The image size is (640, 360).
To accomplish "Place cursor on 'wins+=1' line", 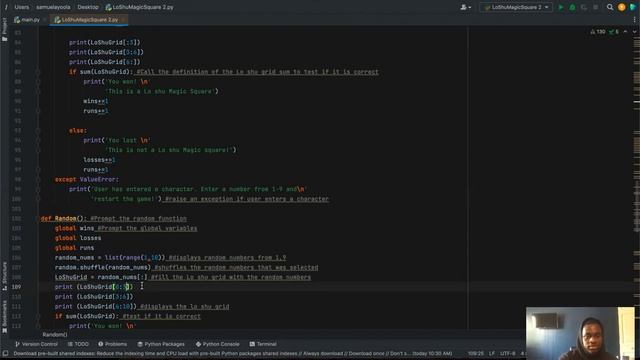I will pyautogui.click(x=96, y=101).
